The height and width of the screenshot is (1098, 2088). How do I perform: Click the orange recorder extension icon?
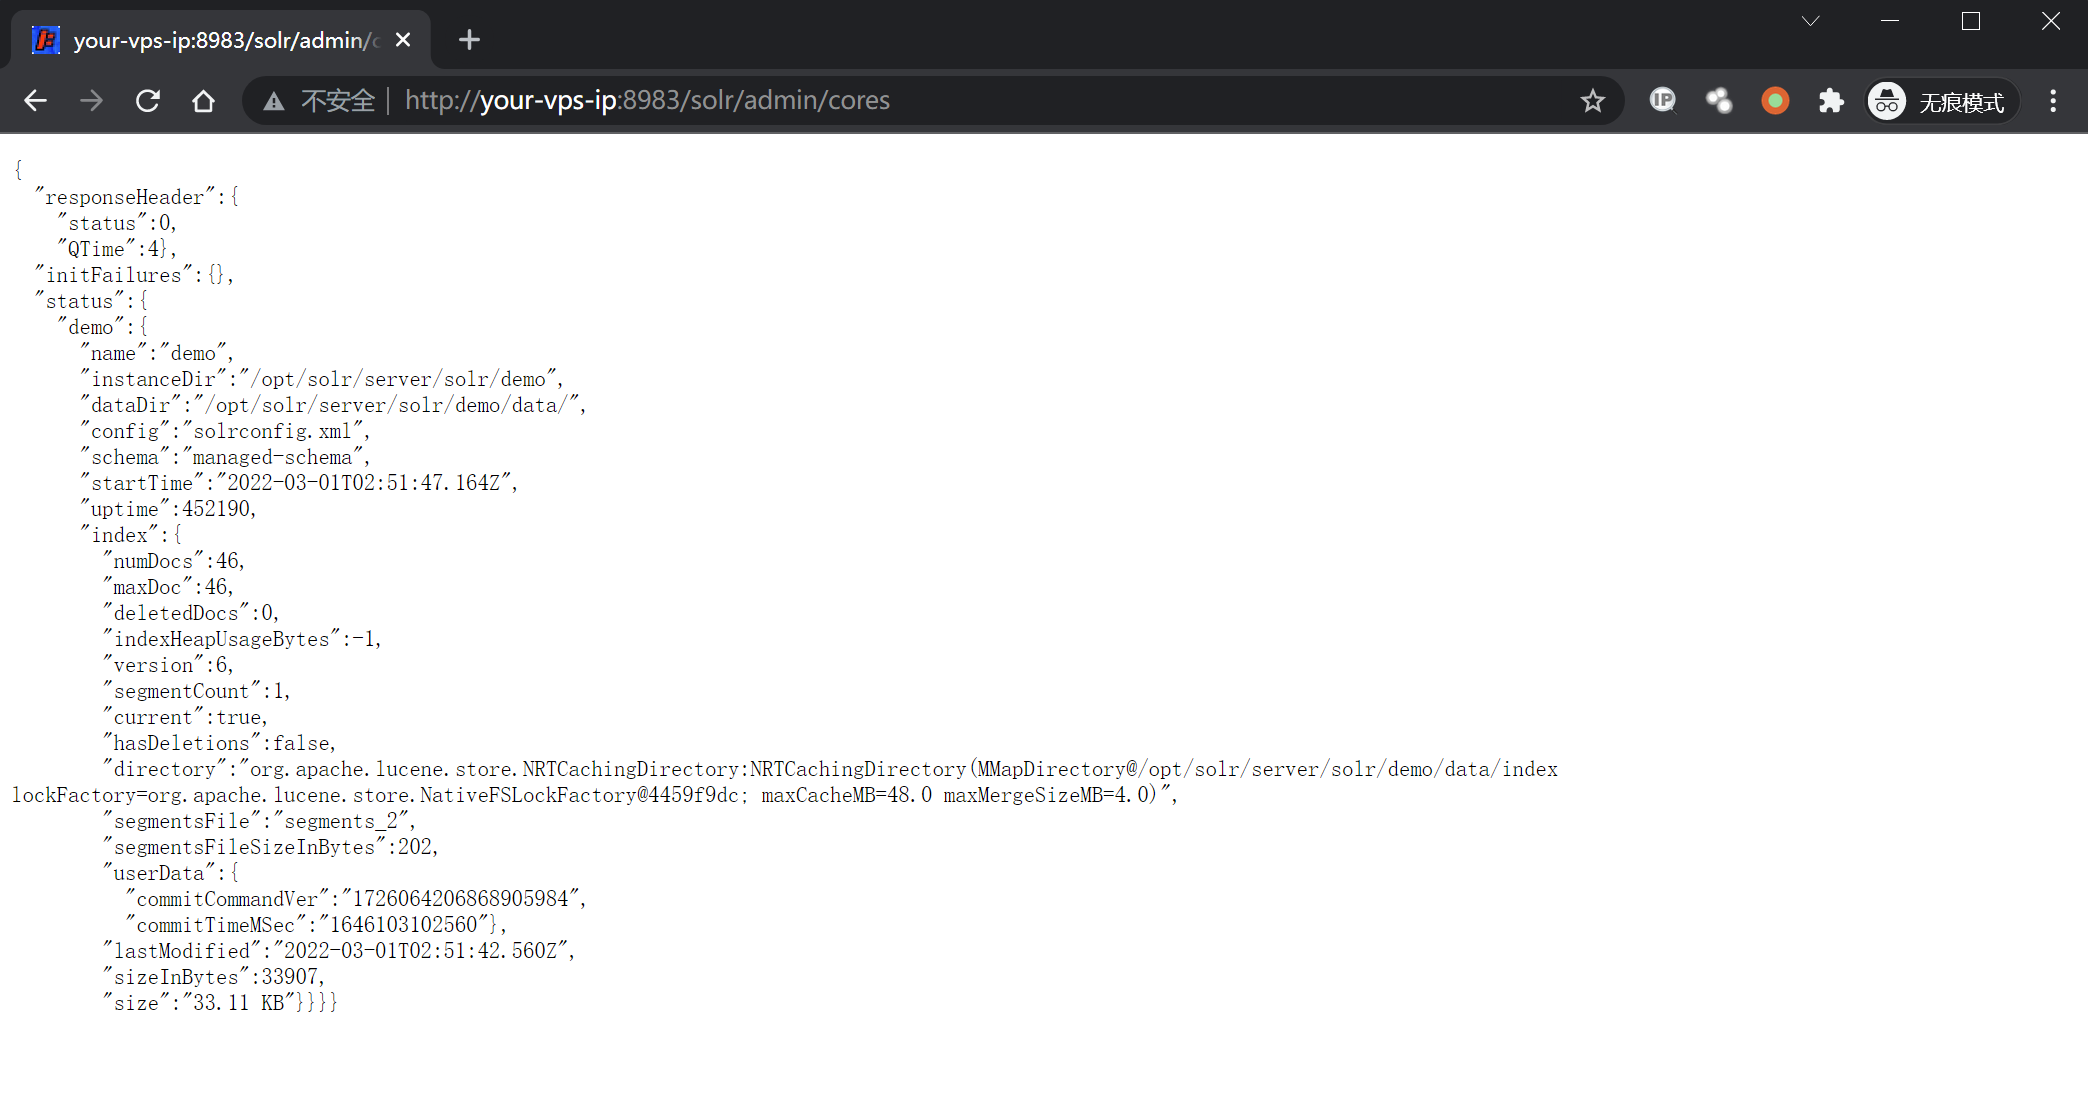(x=1775, y=100)
